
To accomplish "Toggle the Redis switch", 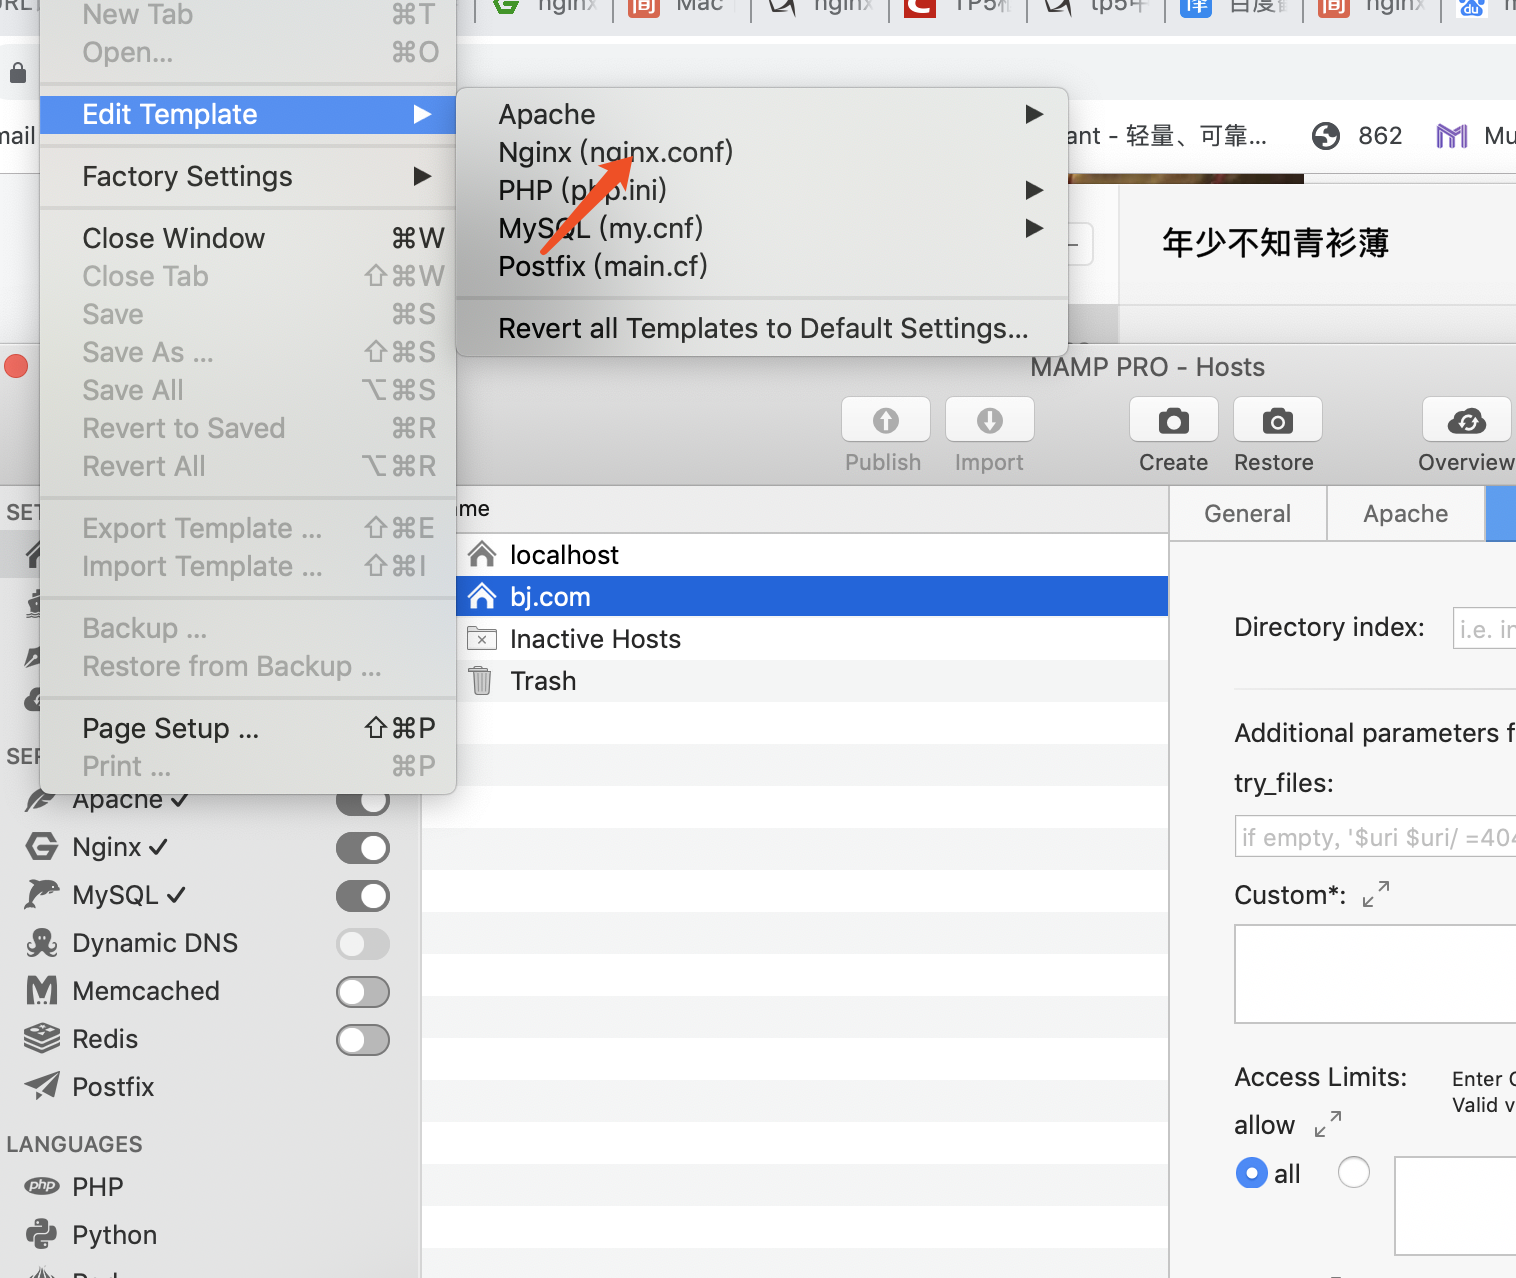I will 363,1040.
